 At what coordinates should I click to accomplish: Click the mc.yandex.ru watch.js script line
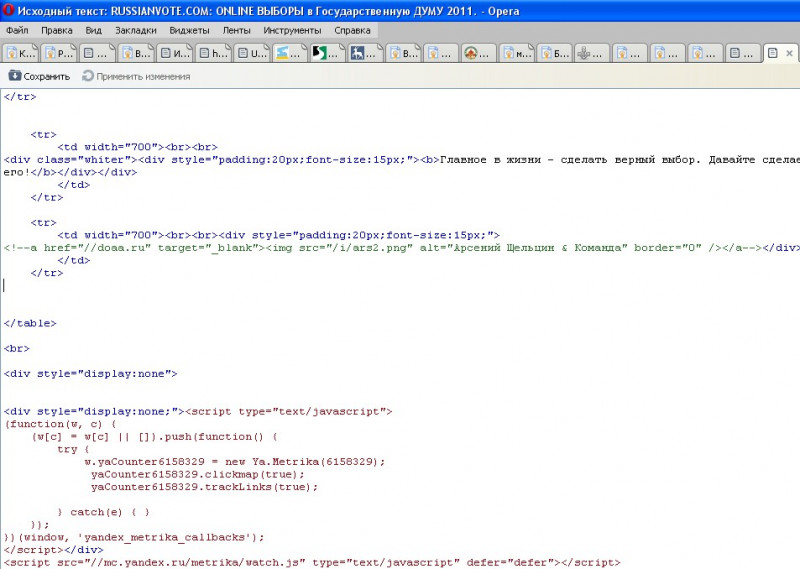[x=312, y=562]
